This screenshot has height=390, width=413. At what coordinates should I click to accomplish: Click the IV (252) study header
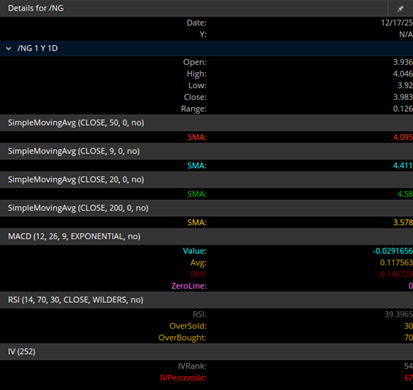(x=22, y=351)
